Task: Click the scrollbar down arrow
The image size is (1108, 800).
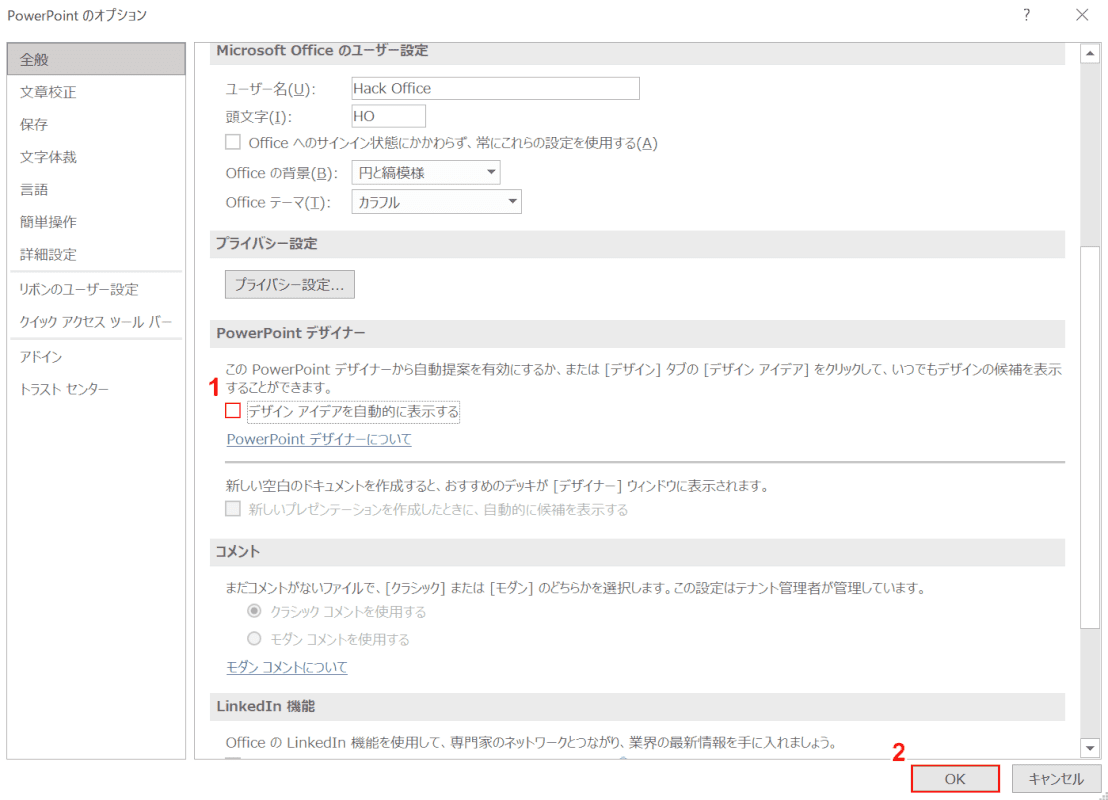Action: click(x=1090, y=748)
